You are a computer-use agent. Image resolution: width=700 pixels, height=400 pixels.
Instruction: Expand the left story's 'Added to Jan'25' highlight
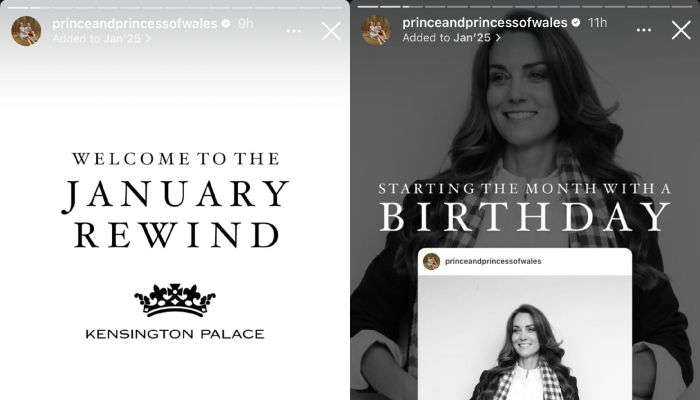[101, 39]
